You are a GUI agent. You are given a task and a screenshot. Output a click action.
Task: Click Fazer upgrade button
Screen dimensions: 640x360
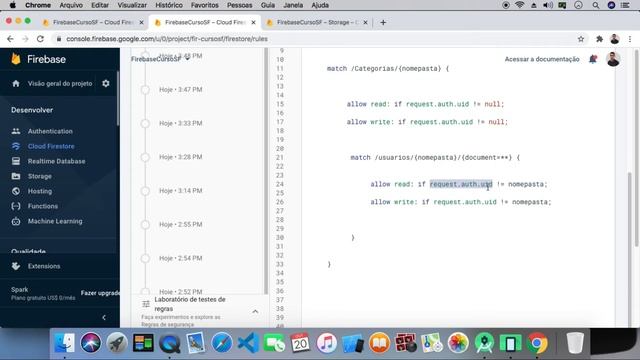100,293
